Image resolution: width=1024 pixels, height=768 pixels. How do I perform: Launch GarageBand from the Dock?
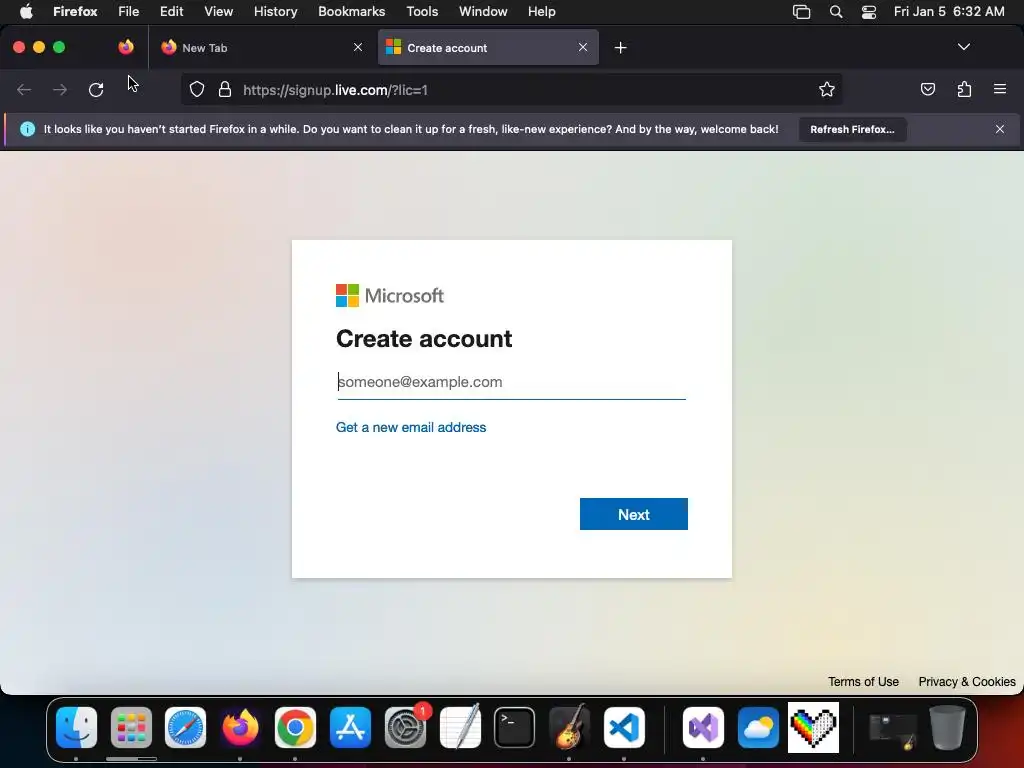pyautogui.click(x=569, y=727)
